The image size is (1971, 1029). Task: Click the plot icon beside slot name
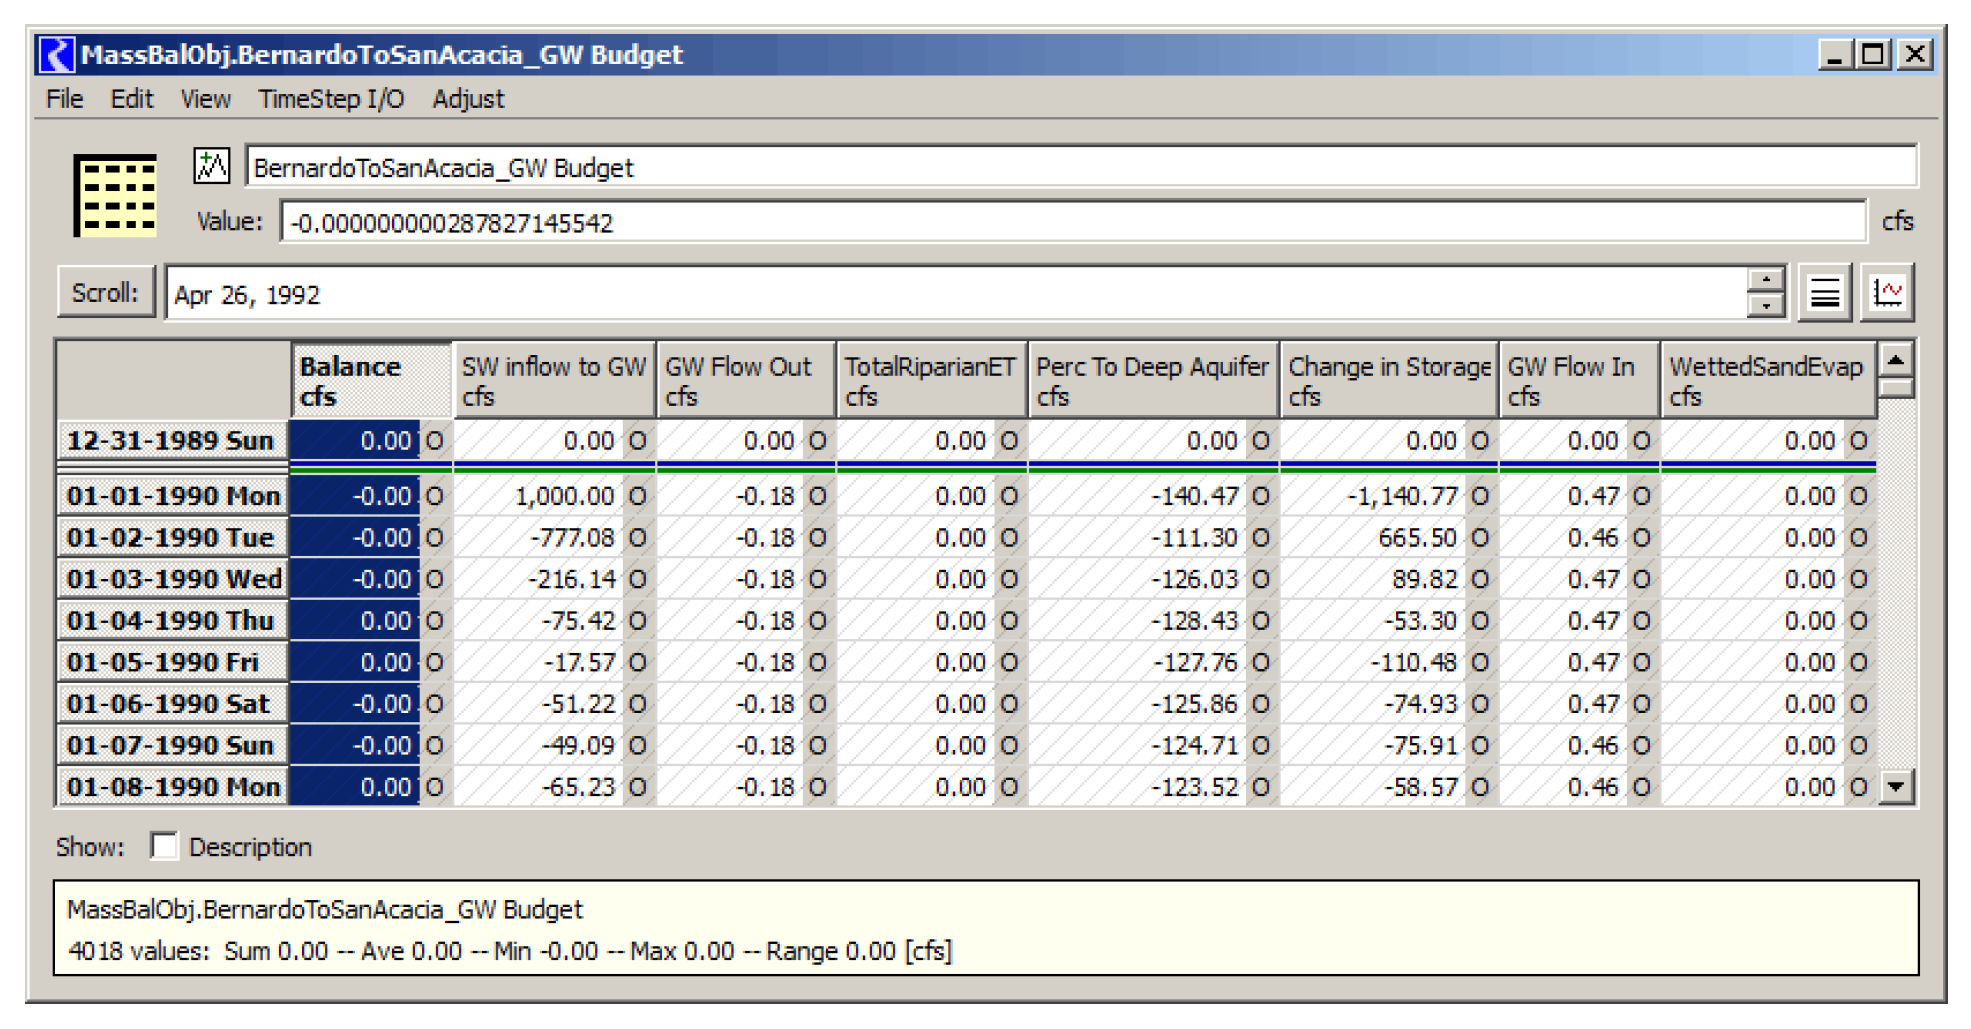click(x=211, y=166)
